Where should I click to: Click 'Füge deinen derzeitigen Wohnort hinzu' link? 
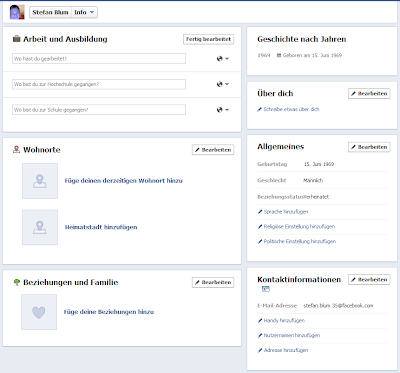point(124,181)
